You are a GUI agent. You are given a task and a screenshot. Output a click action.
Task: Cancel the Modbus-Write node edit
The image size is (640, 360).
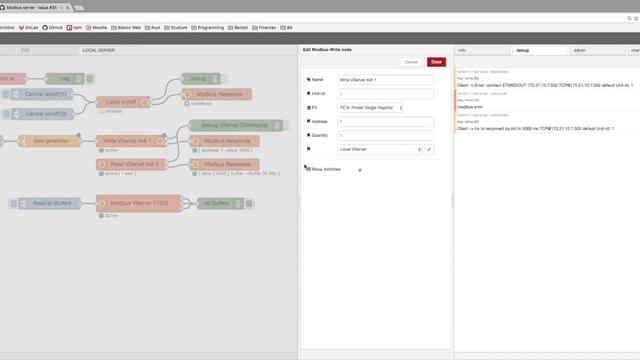[x=411, y=62]
